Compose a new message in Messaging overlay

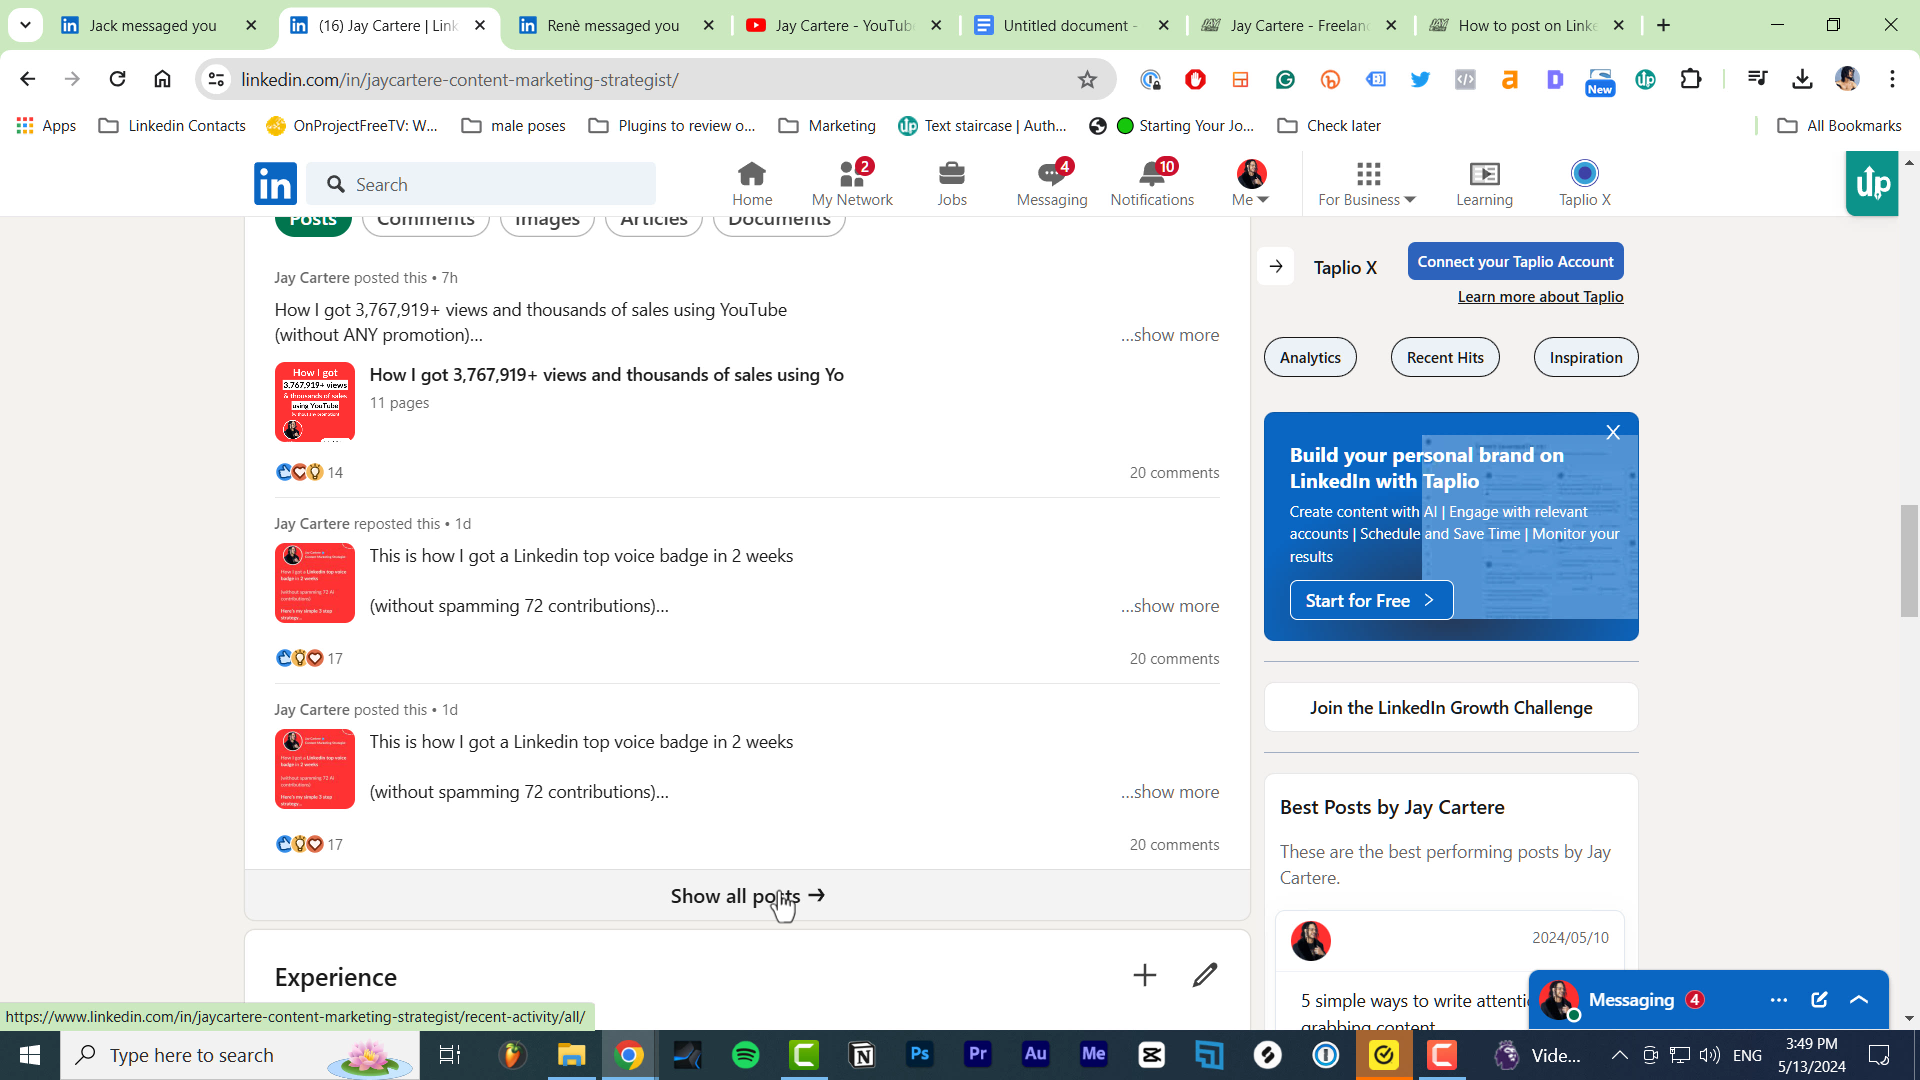click(1818, 999)
